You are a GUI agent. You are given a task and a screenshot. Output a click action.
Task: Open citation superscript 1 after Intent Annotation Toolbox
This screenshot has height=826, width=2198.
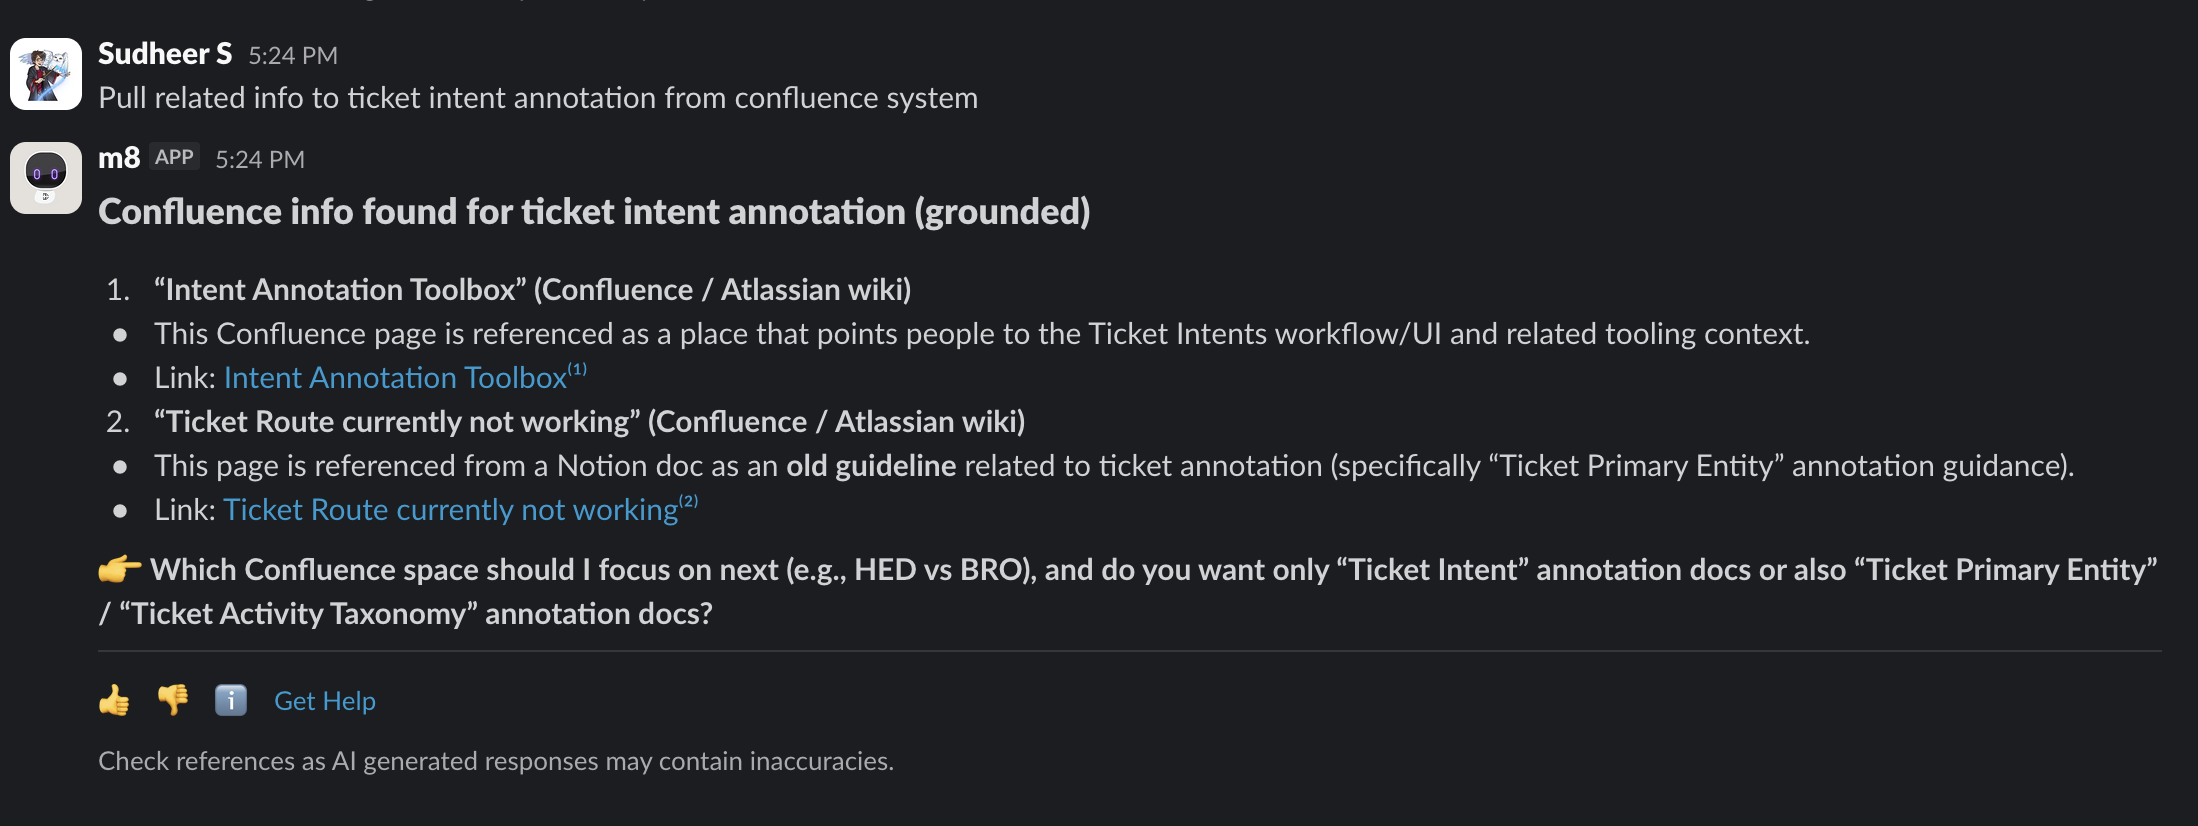pyautogui.click(x=578, y=368)
